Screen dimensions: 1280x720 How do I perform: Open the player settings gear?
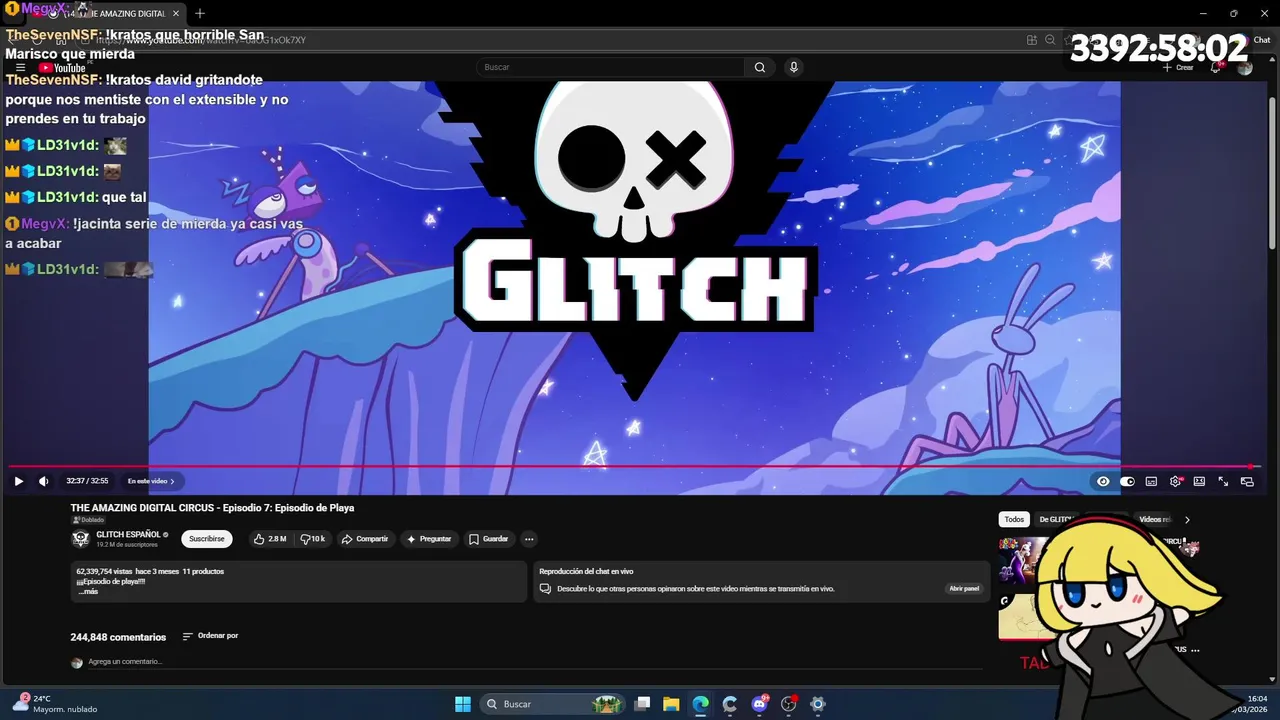click(1176, 481)
